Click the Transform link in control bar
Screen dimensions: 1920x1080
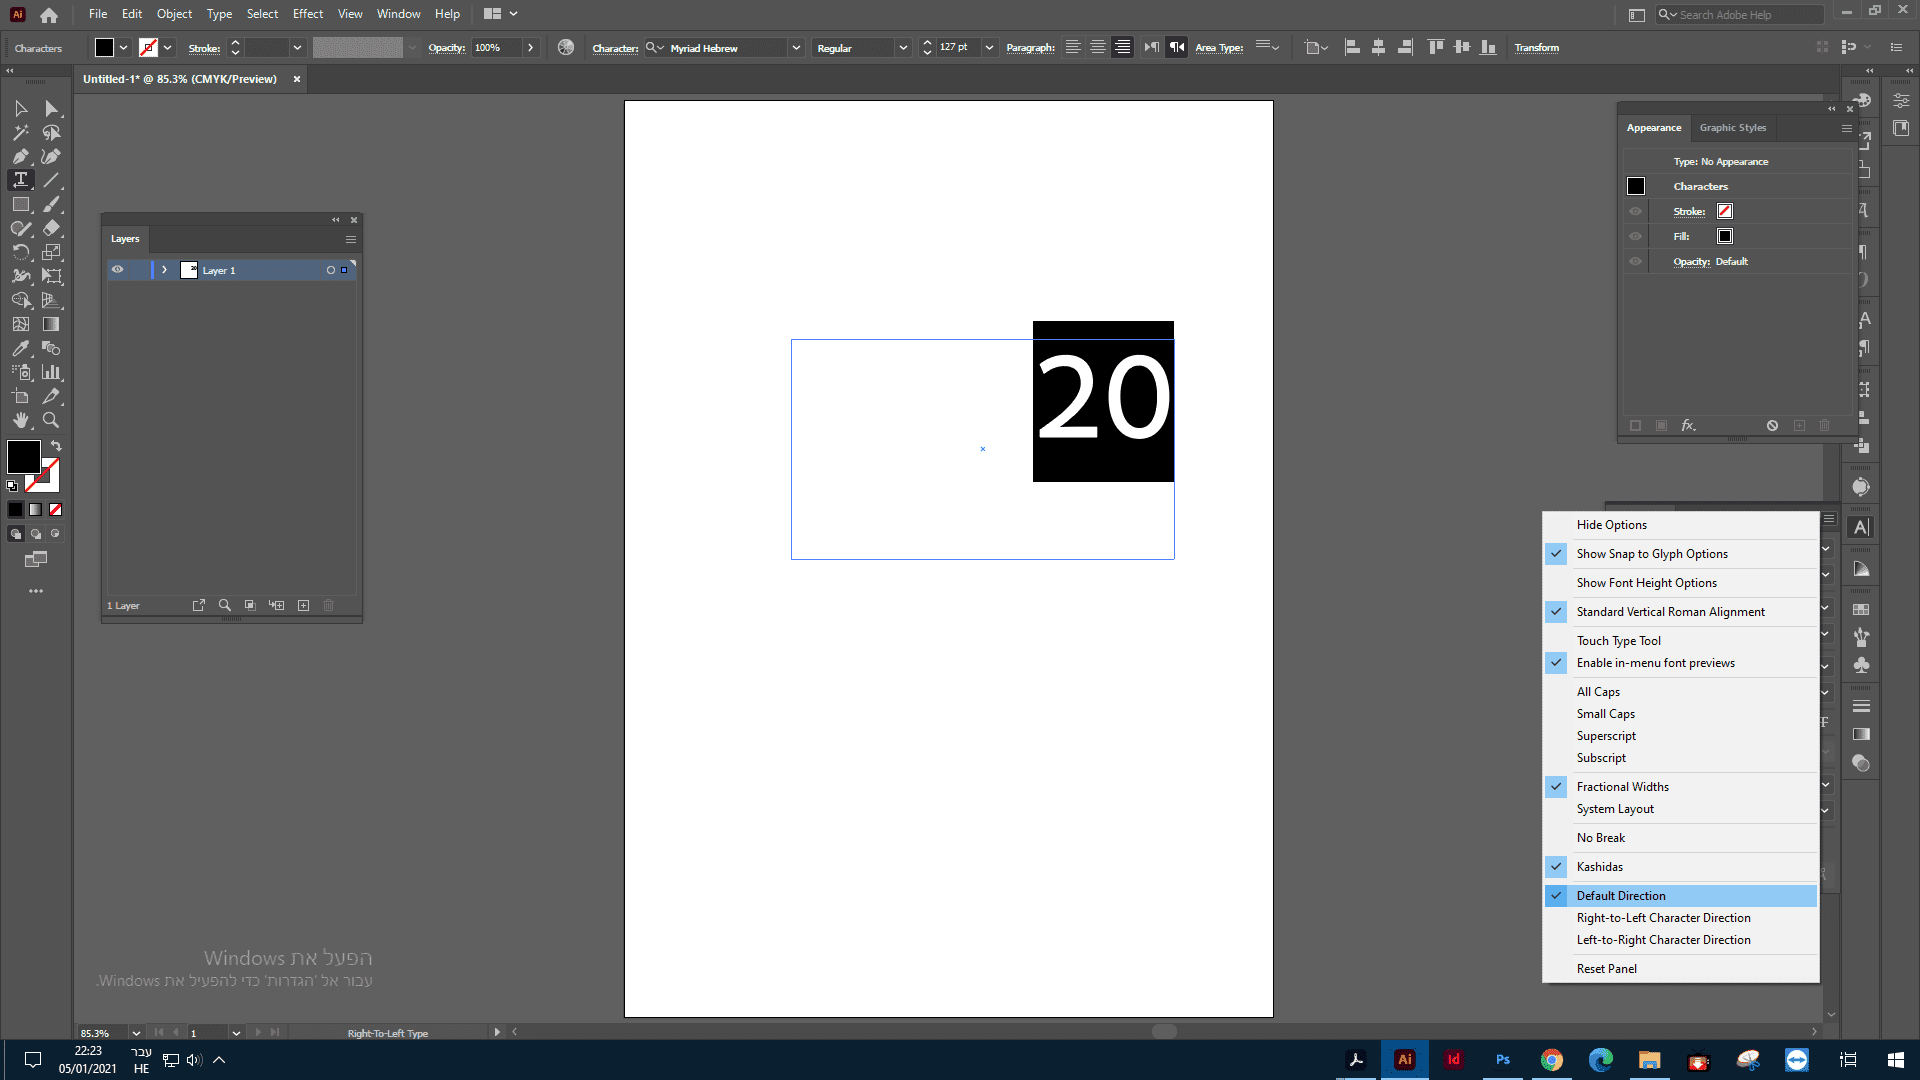(1536, 48)
